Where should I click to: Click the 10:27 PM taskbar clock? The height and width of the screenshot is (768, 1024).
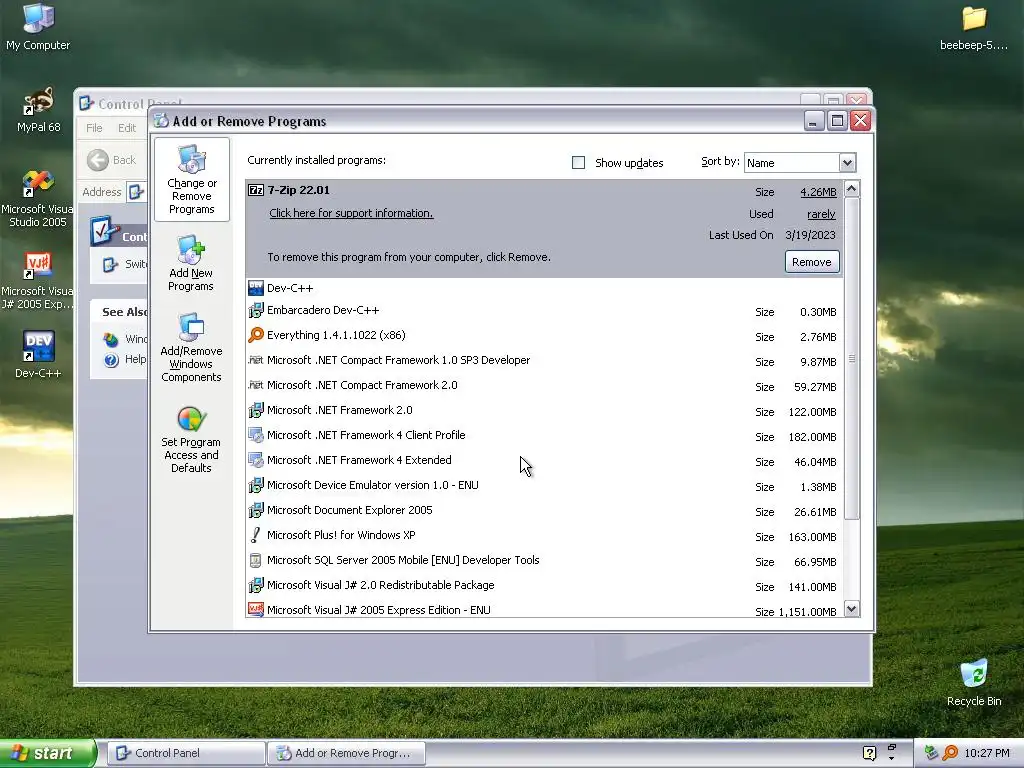[987, 753]
